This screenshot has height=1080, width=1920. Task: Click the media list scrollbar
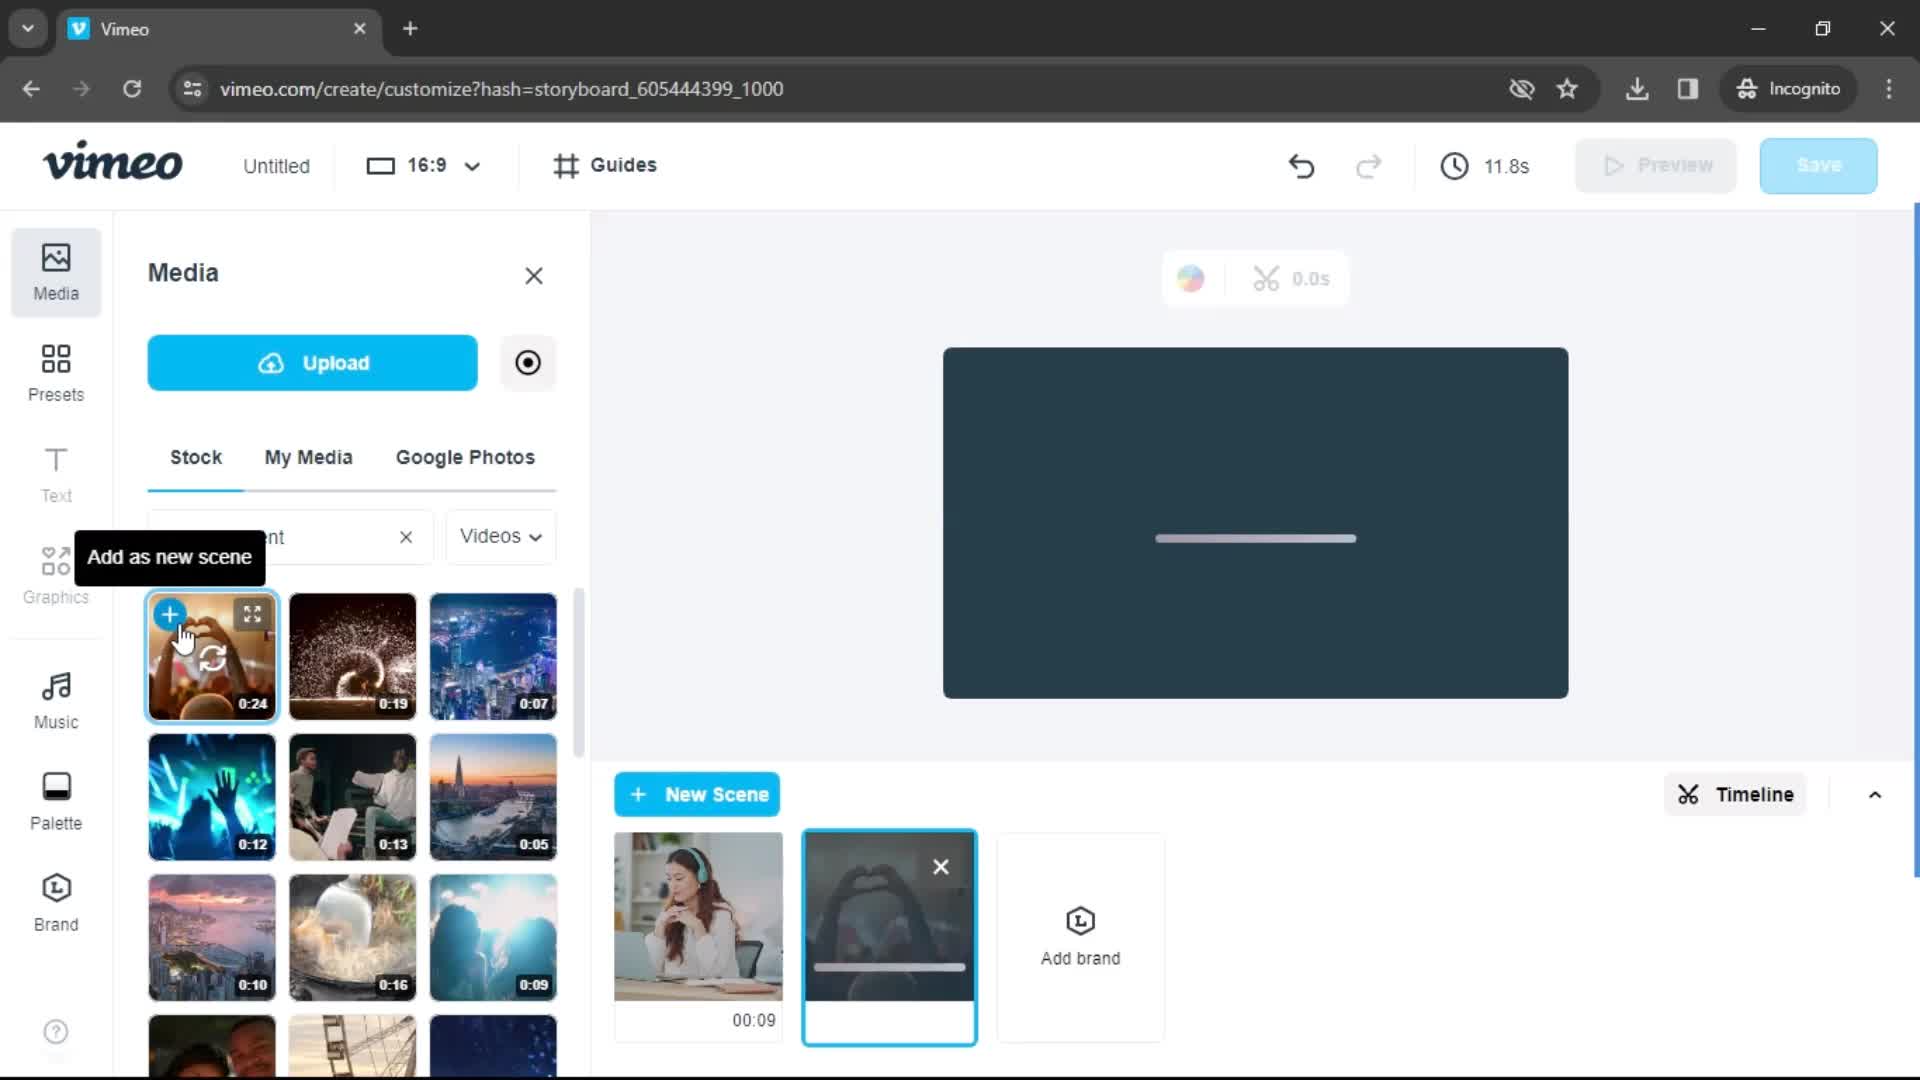coord(578,673)
